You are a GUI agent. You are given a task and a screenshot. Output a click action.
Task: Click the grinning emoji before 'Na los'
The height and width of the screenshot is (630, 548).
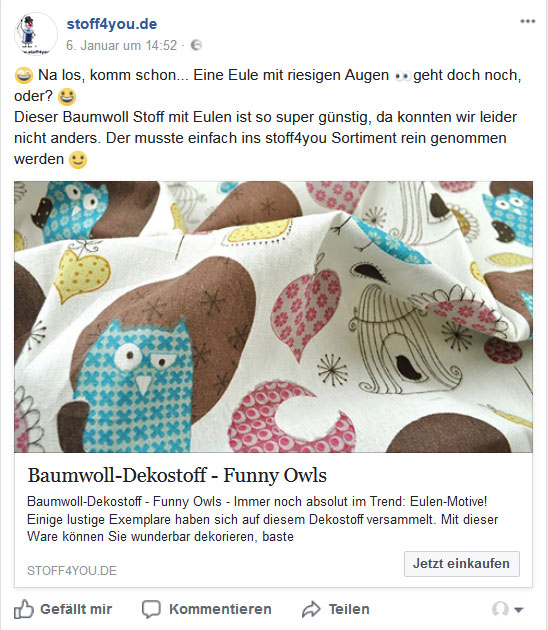click(24, 75)
